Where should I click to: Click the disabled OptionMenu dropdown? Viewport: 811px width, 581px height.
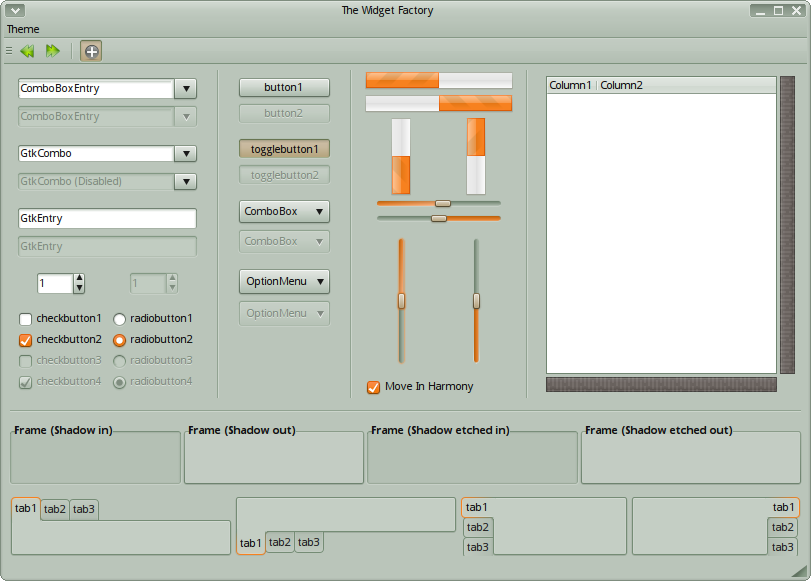coord(284,314)
